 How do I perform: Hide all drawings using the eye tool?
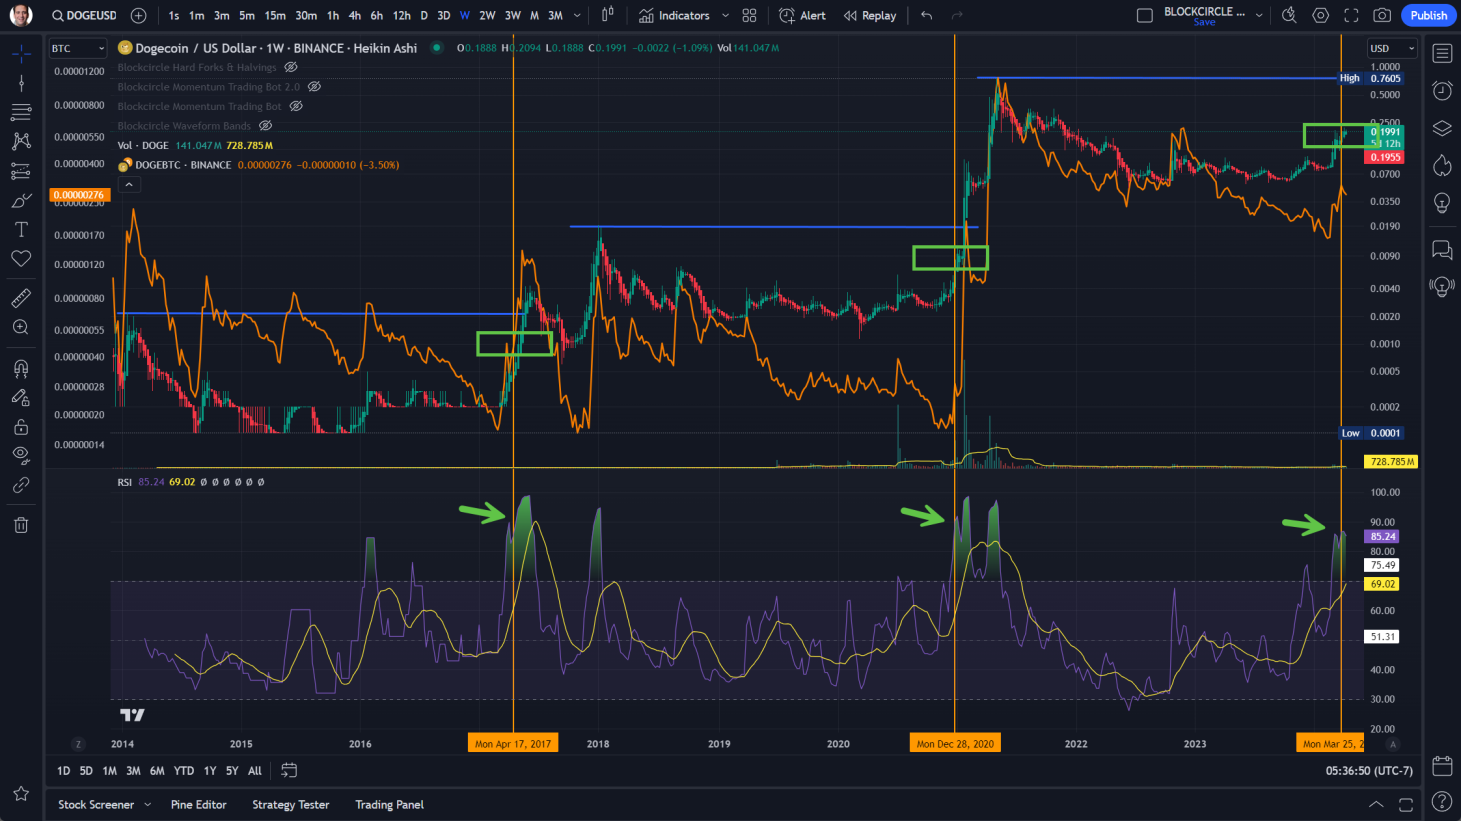[20, 454]
